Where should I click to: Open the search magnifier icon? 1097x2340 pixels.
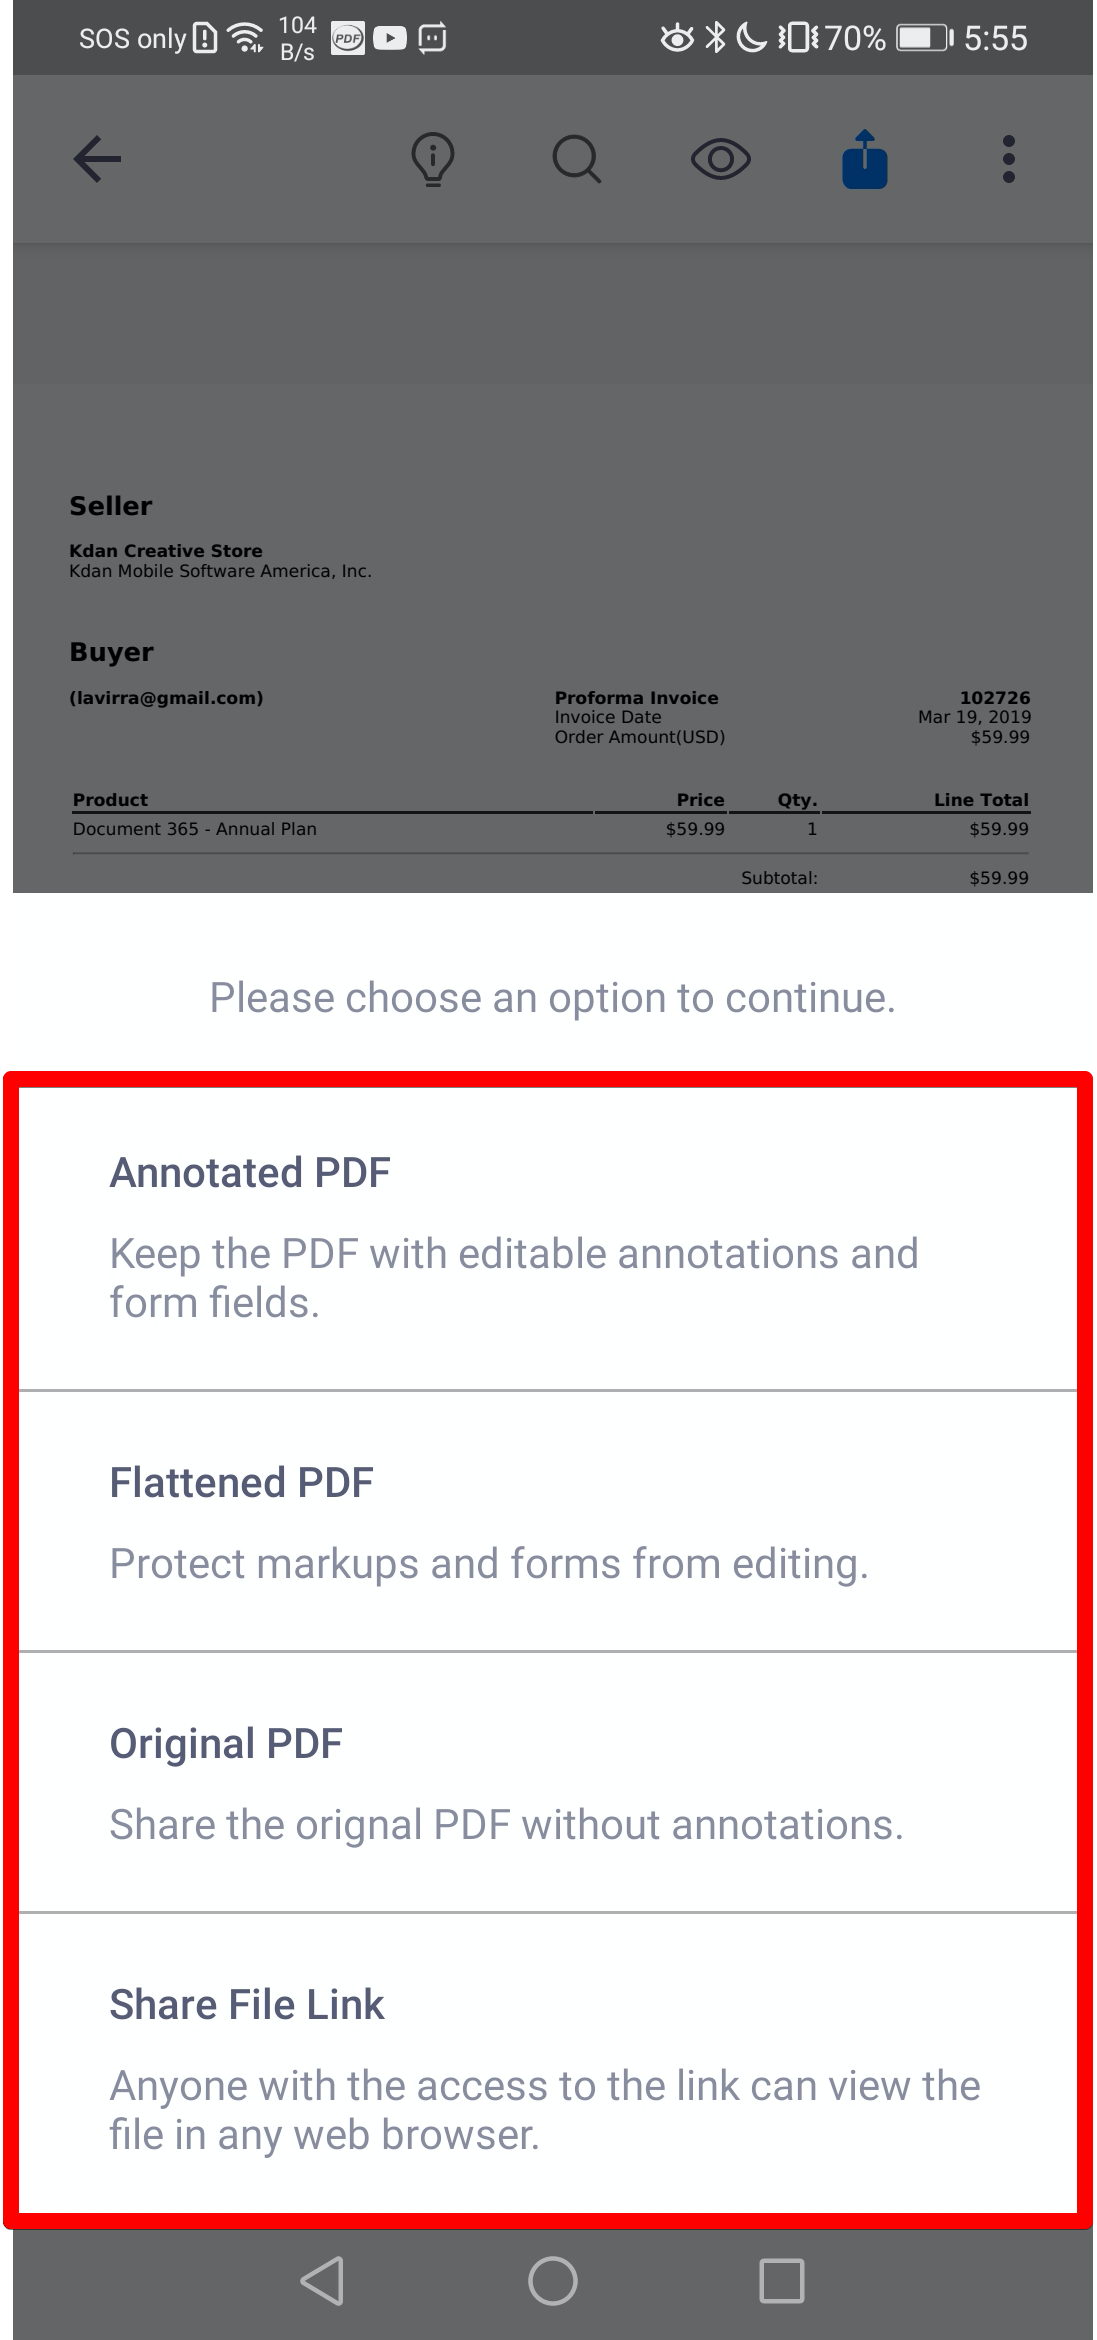577,159
